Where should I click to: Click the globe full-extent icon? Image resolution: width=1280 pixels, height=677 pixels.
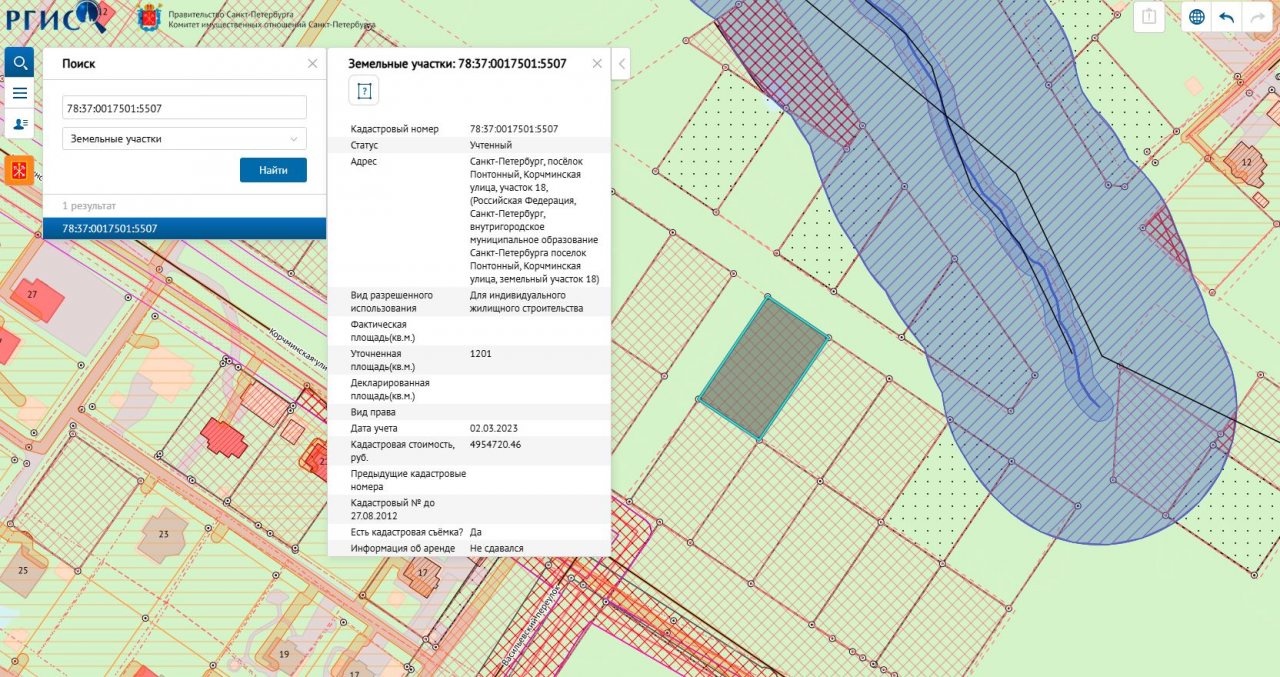1196,17
